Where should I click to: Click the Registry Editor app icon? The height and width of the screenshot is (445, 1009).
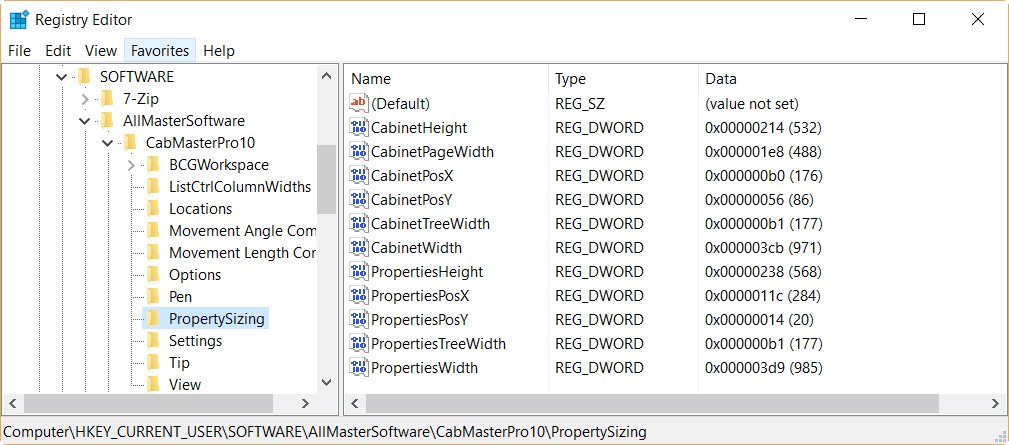pyautogui.click(x=19, y=20)
